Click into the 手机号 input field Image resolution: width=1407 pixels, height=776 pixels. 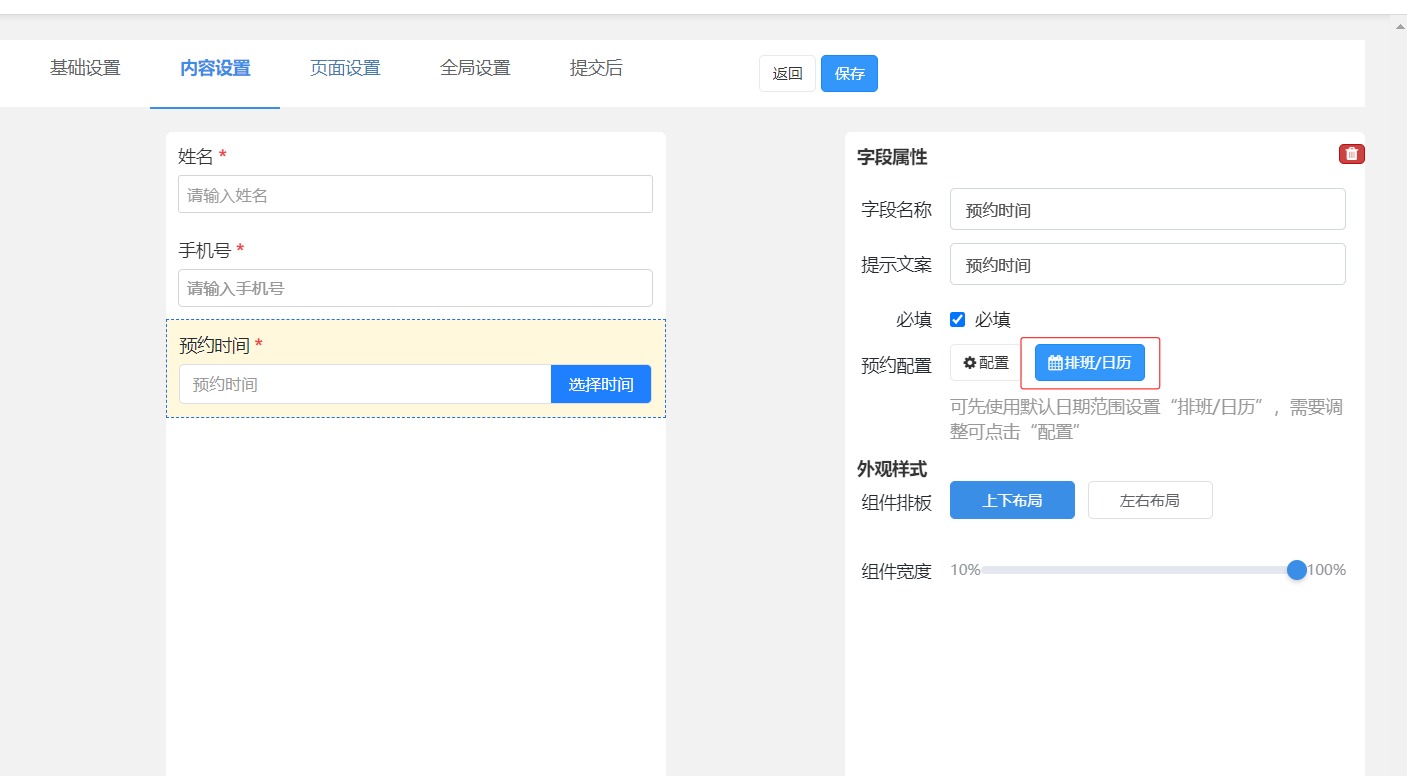click(415, 288)
